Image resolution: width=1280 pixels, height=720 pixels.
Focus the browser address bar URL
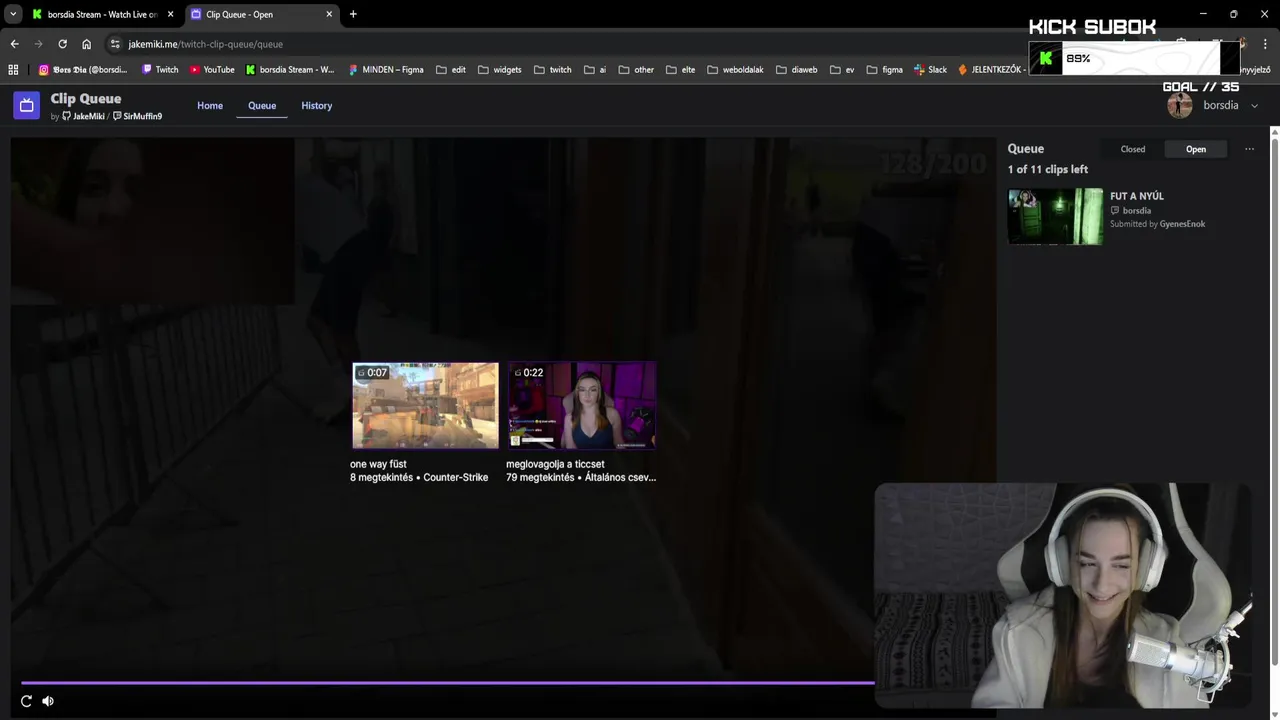click(205, 44)
